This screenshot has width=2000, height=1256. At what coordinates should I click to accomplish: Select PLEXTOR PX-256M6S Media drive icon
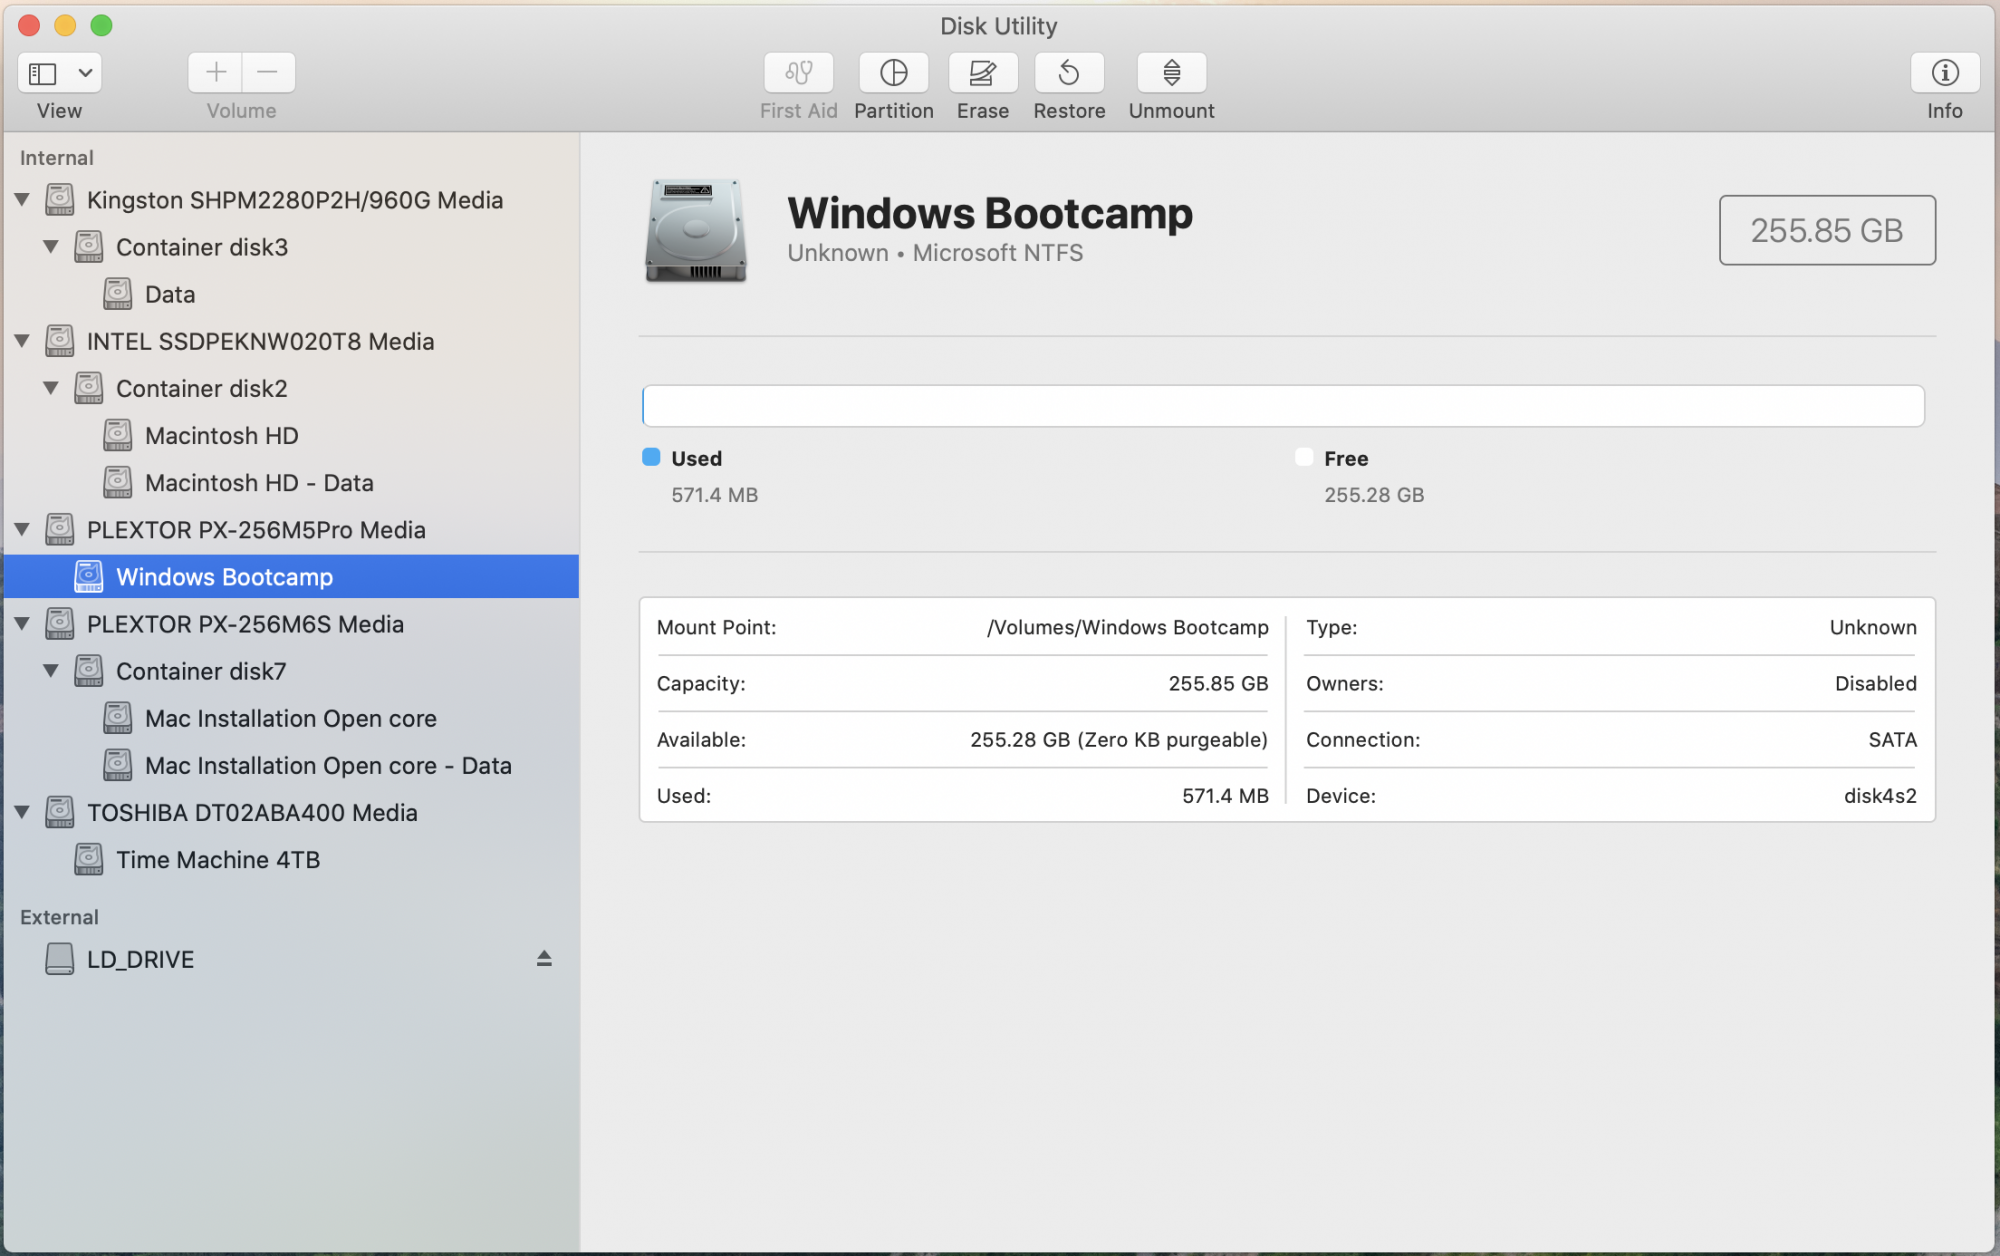tap(60, 624)
